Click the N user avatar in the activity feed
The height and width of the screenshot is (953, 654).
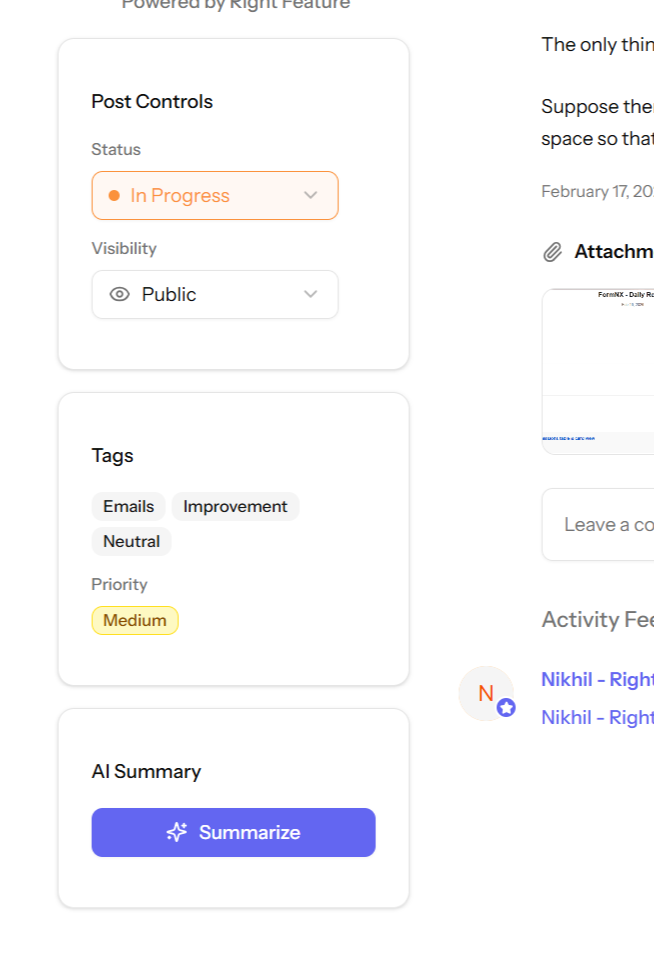pos(485,692)
